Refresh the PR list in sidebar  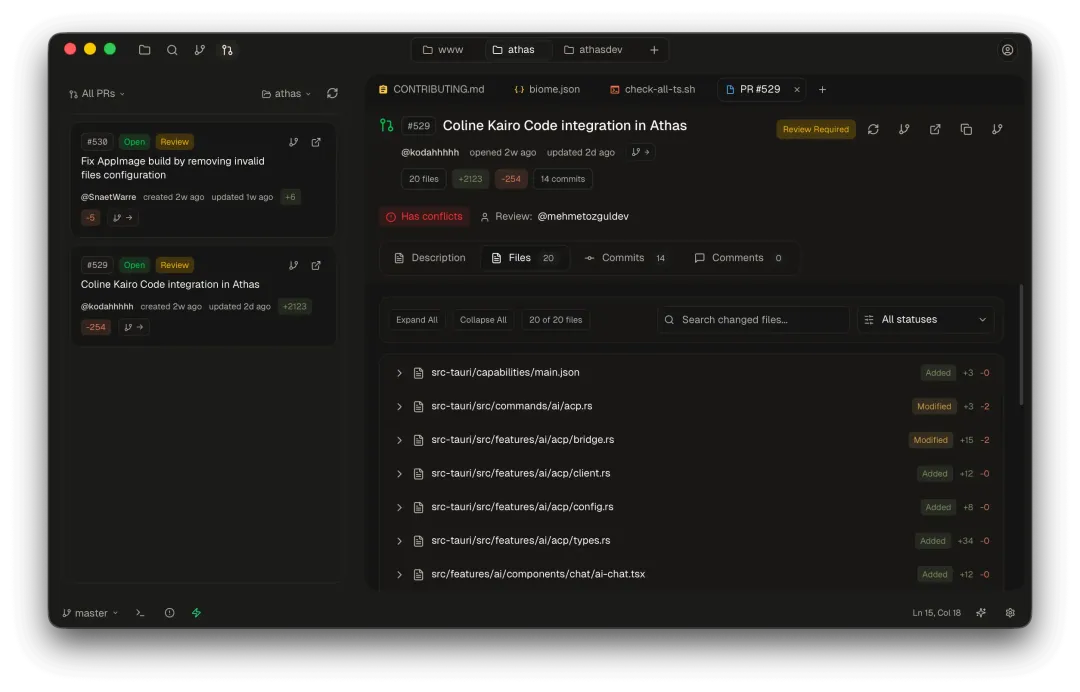tap(332, 93)
